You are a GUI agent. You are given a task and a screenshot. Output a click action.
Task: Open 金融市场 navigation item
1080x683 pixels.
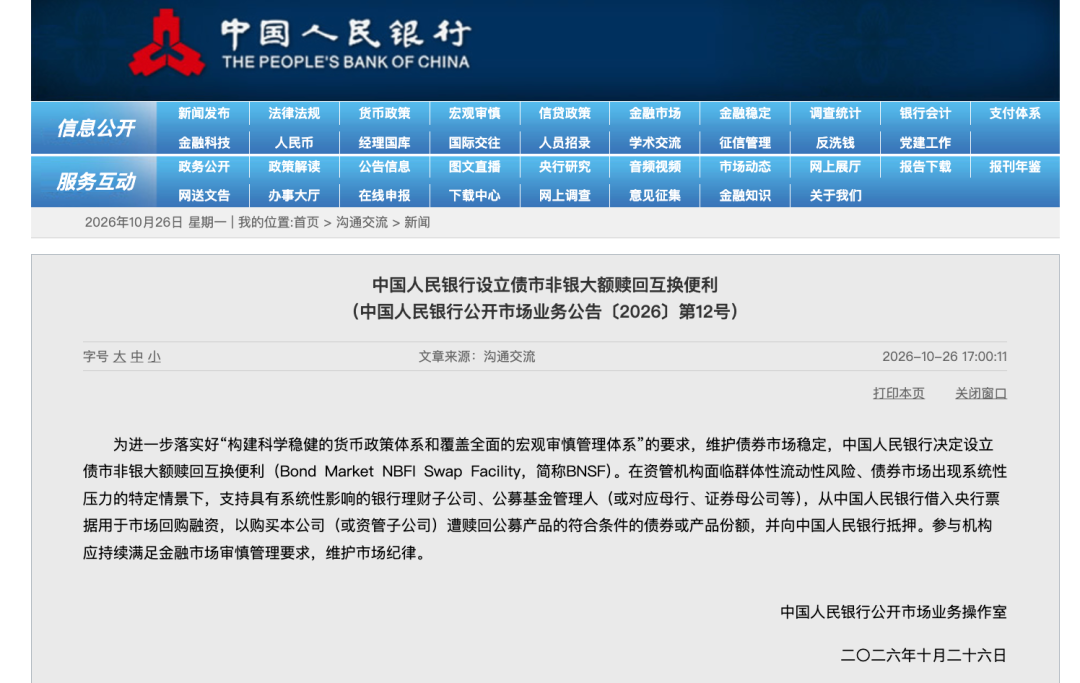[655, 114]
